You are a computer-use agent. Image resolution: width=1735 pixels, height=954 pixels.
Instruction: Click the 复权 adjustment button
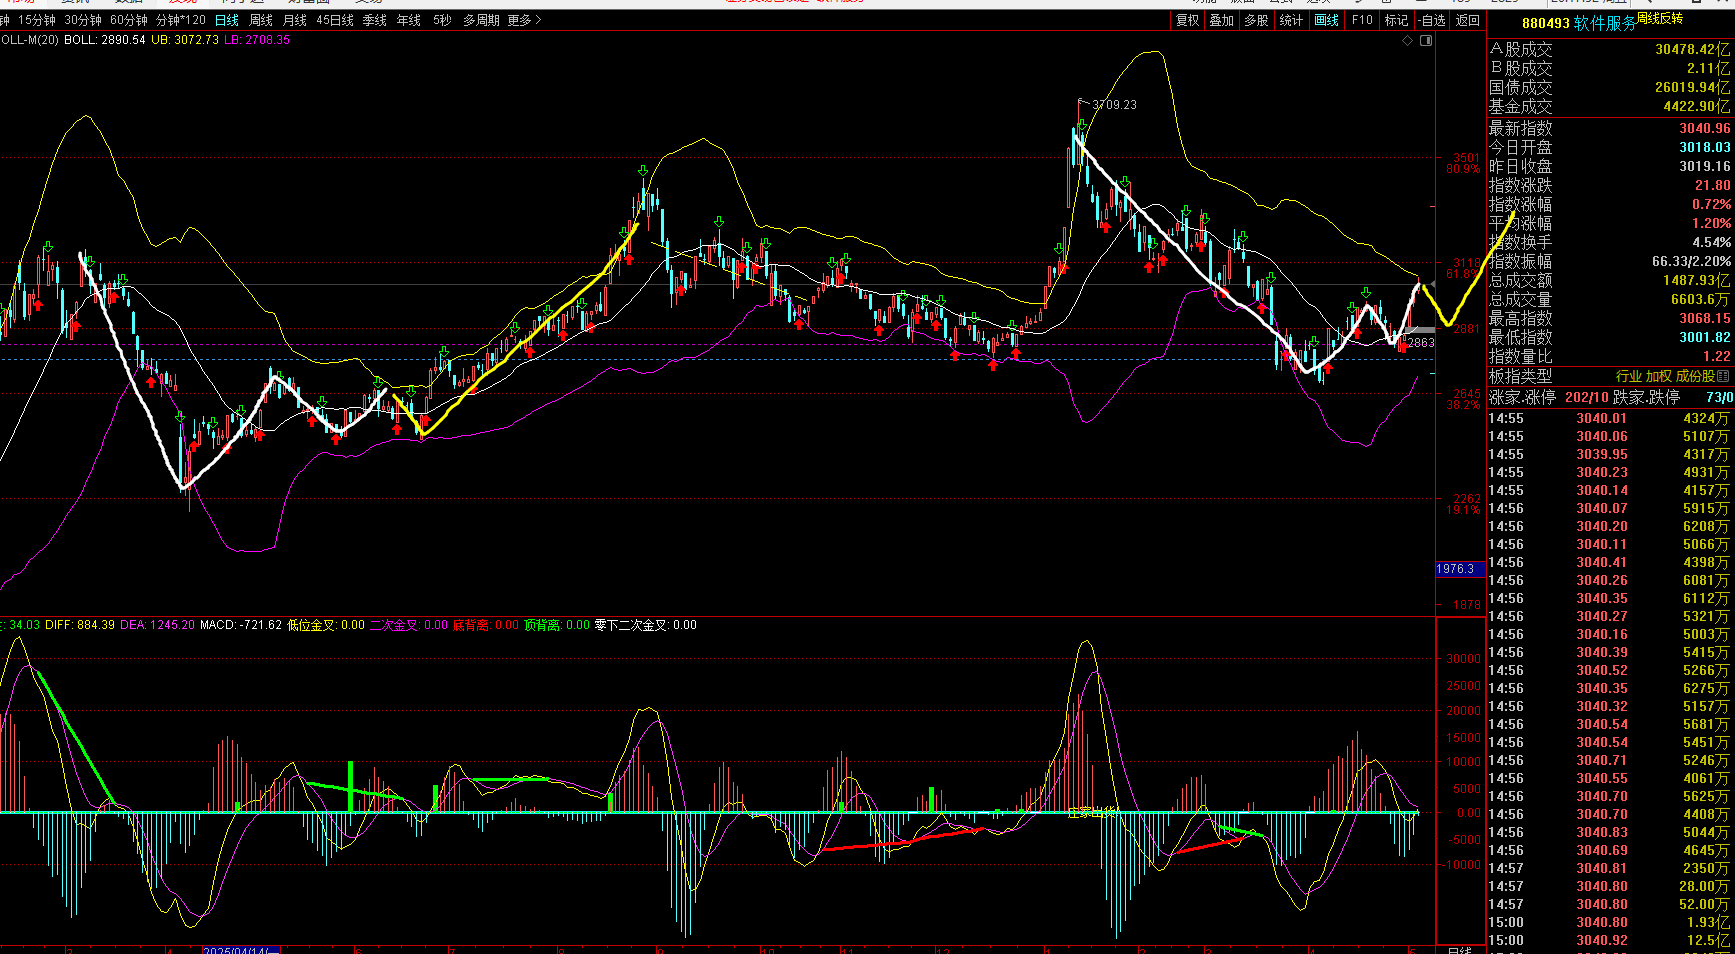click(1187, 20)
